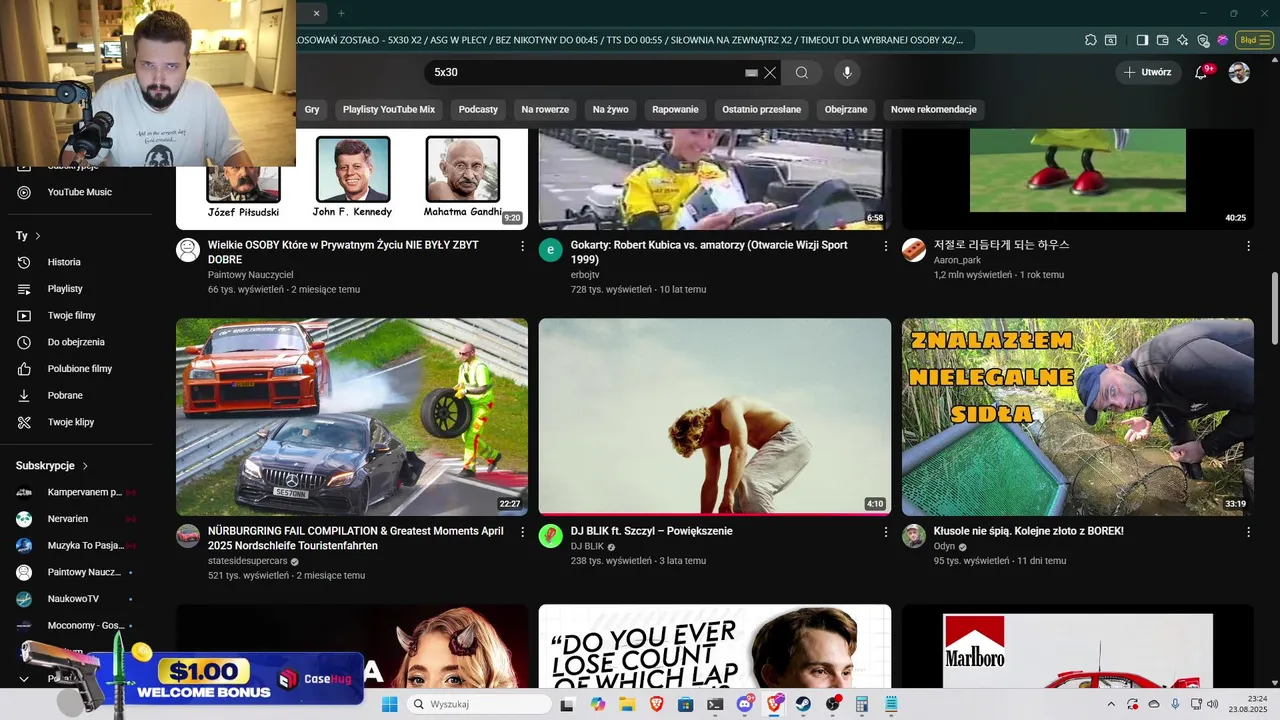Image resolution: width=1280 pixels, height=720 pixels.
Task: Open tab search icon in toolbar
Action: (1111, 40)
